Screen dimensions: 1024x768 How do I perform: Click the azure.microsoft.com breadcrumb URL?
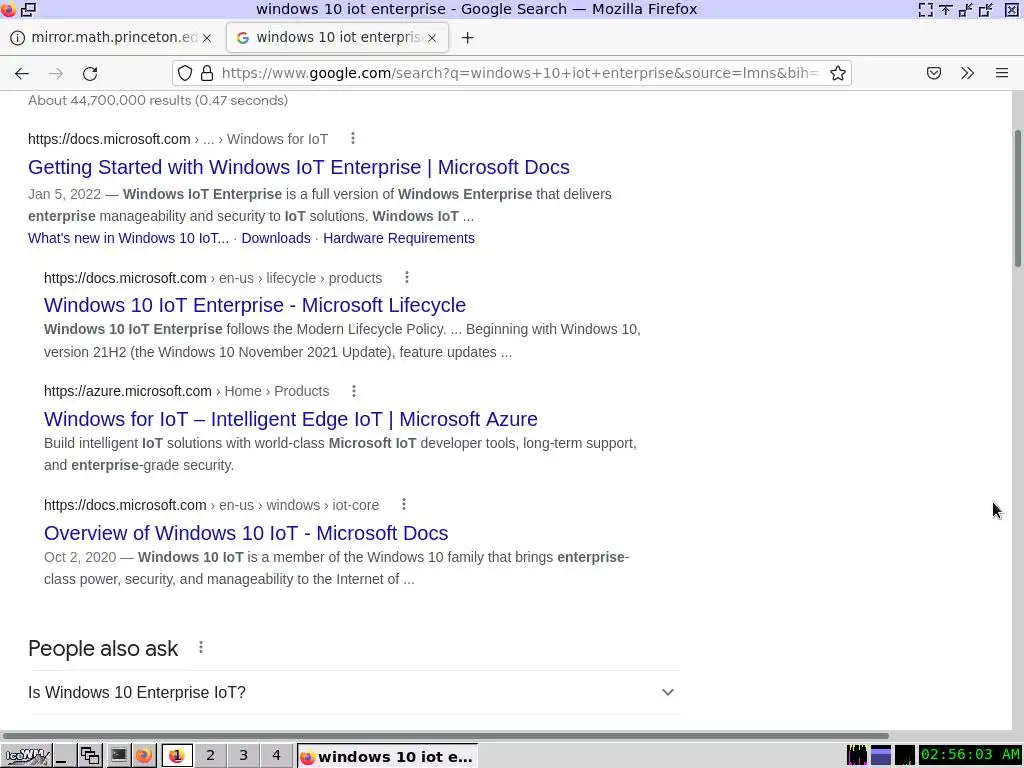187,391
